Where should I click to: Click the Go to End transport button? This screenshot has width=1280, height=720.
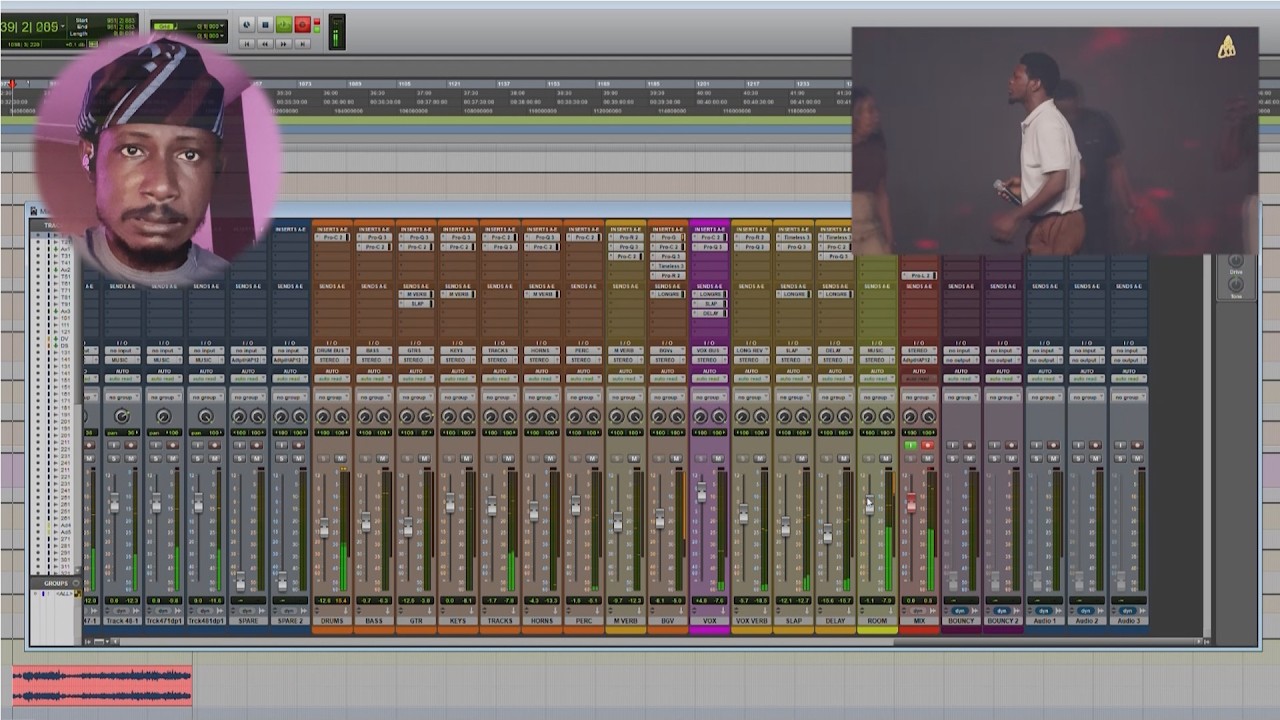pyautogui.click(x=302, y=43)
